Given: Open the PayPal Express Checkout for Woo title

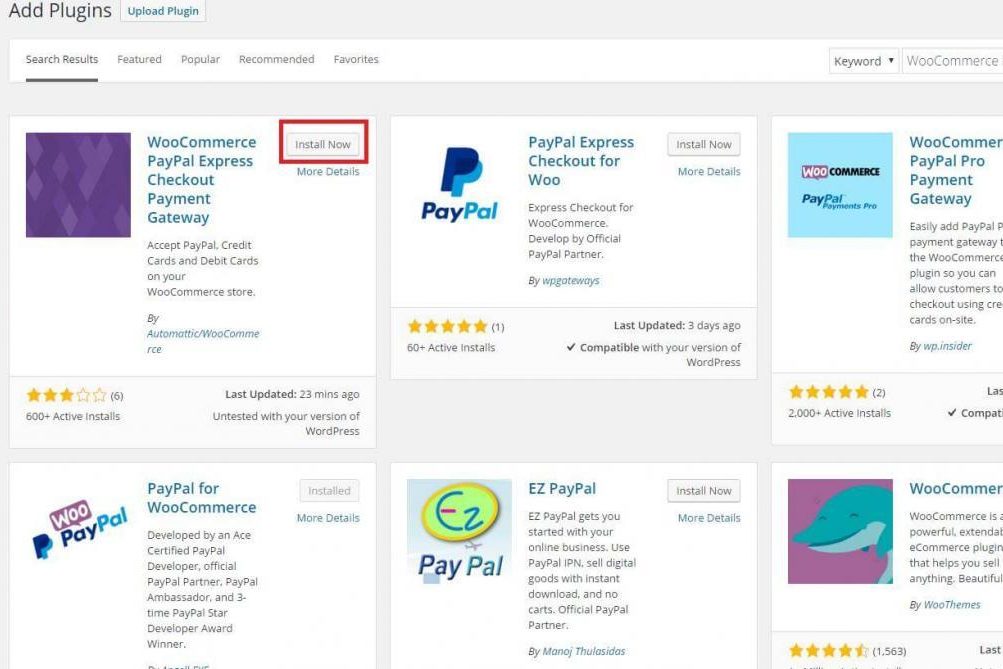Looking at the screenshot, I should point(581,161).
